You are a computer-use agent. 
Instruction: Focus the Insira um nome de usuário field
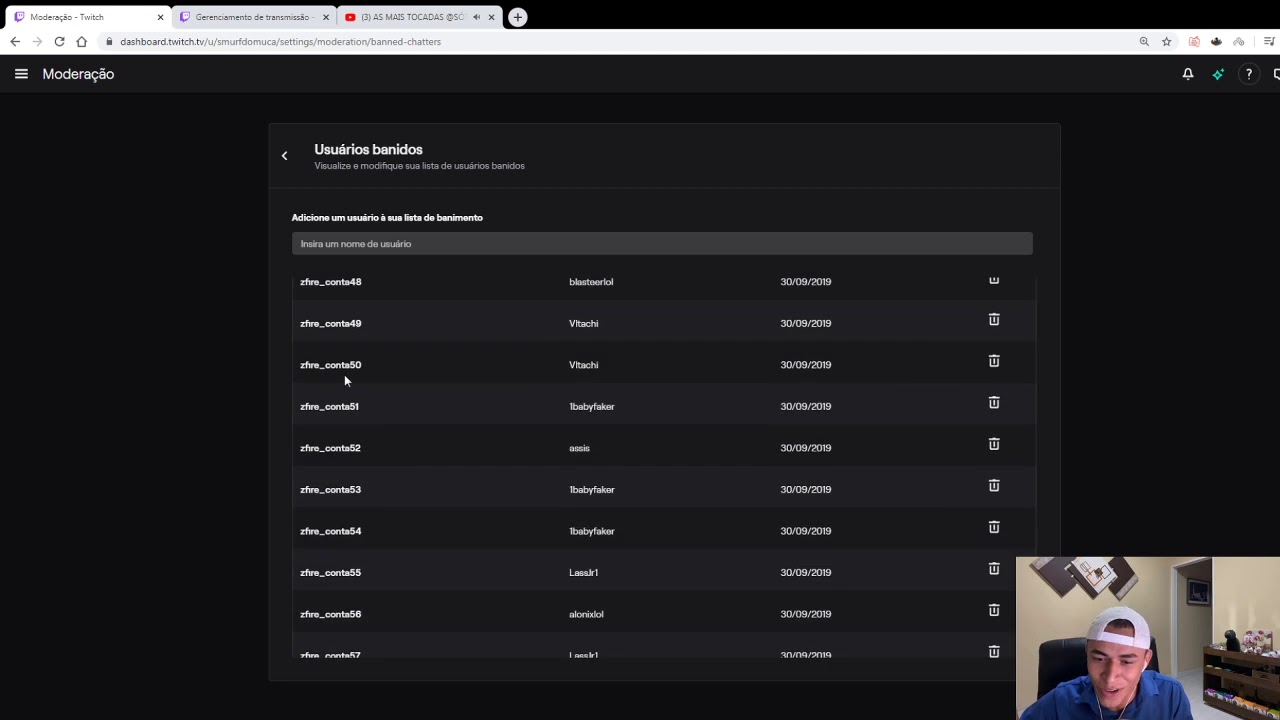pyautogui.click(x=662, y=244)
